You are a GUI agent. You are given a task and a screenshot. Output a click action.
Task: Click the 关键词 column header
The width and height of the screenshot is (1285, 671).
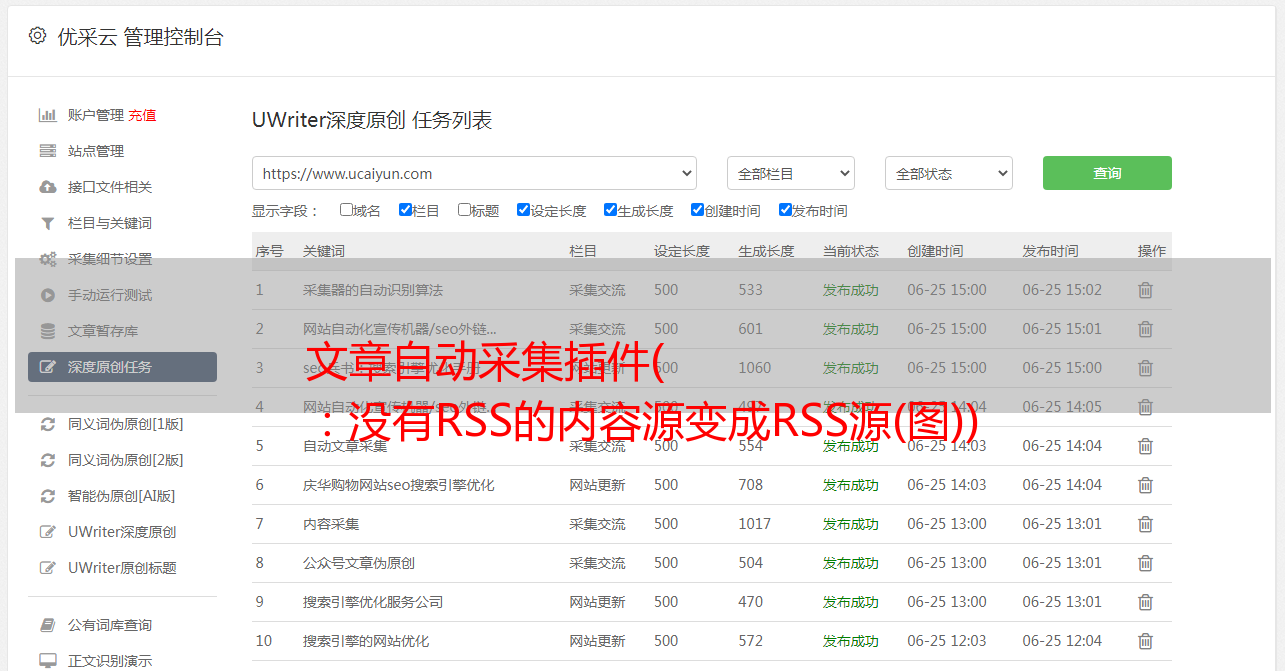tap(324, 251)
